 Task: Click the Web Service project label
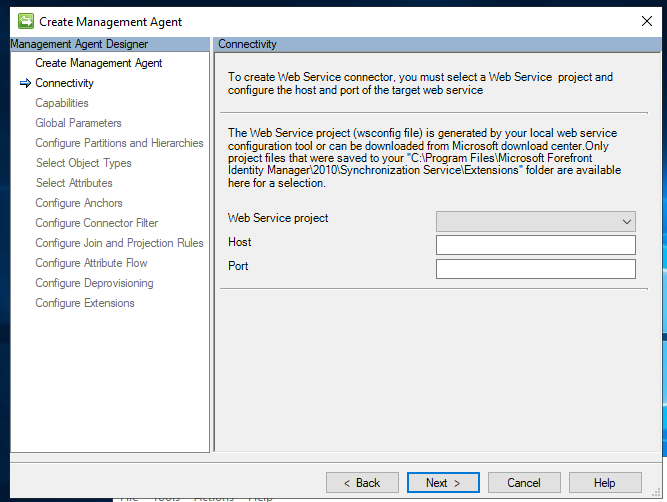coord(278,218)
